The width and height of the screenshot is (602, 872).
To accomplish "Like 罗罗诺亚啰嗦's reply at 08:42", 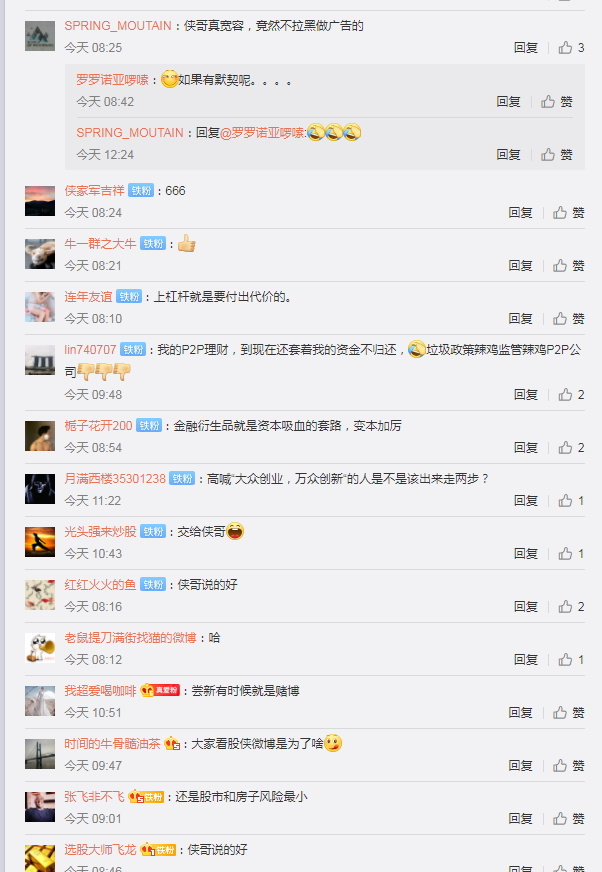I will point(557,102).
